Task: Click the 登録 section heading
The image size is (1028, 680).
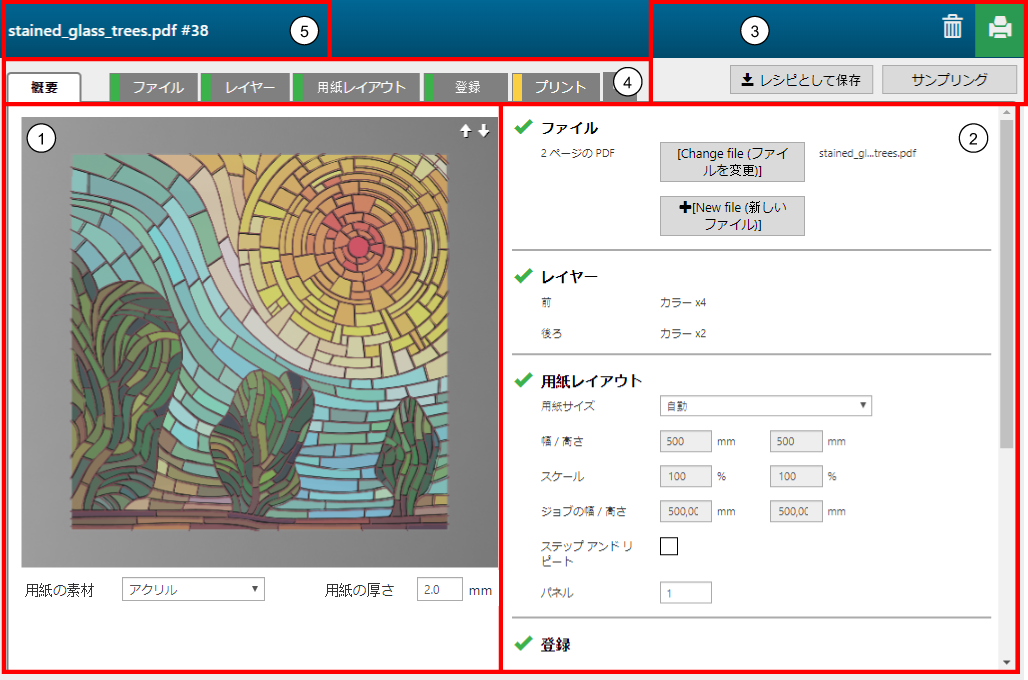Action: tap(555, 645)
